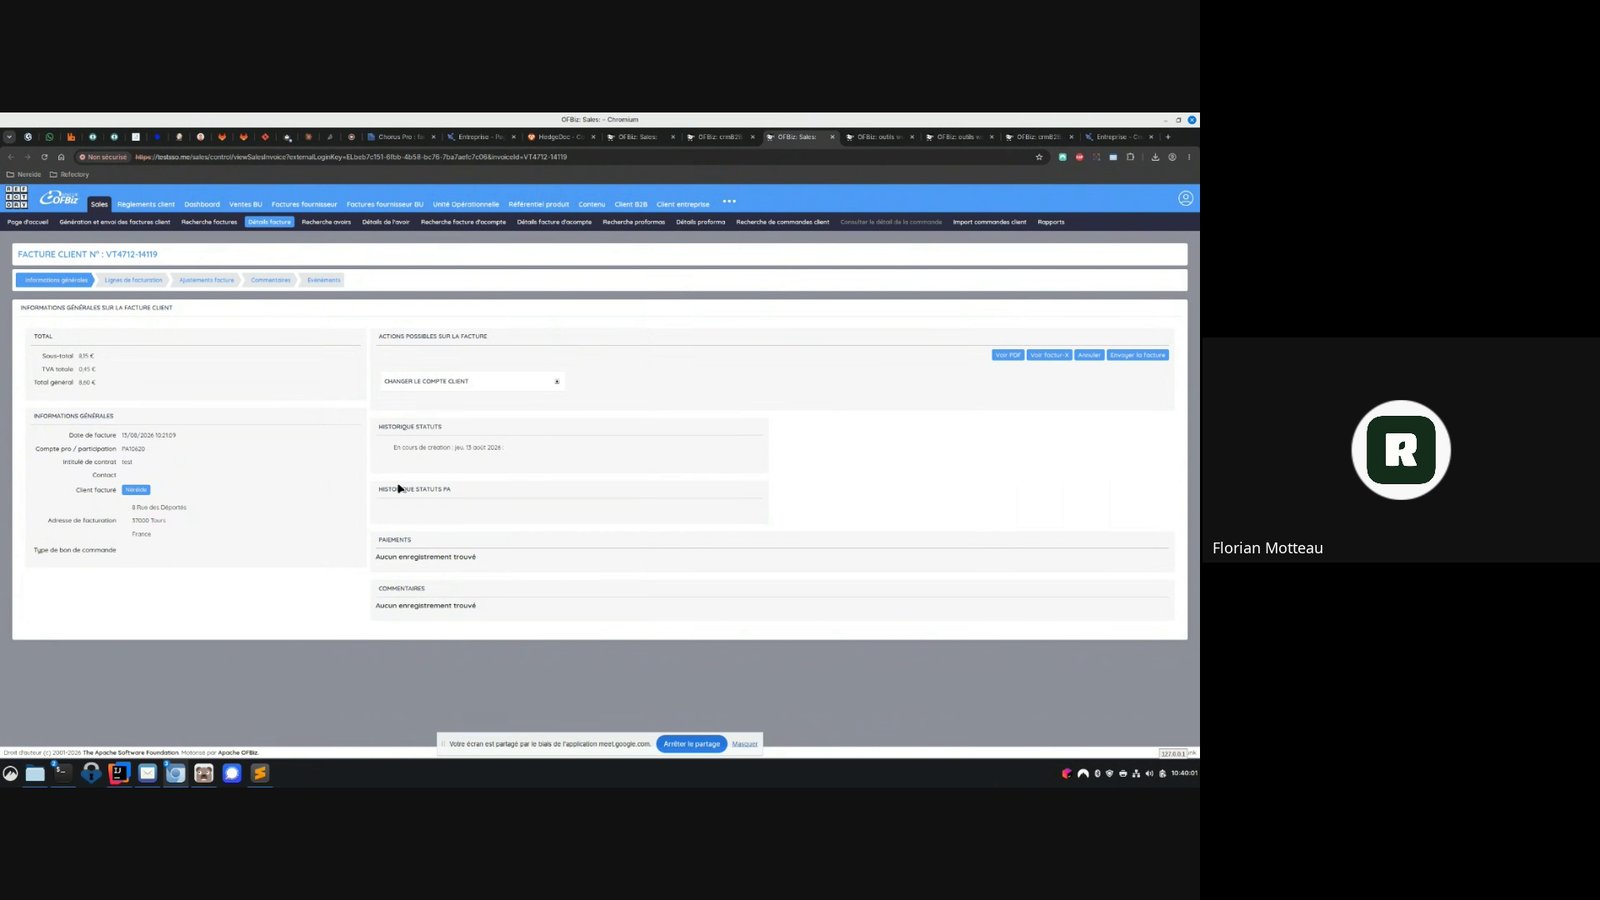Viewport: 1600px width, 900px height.
Task: Open the 'Règlements client' menu
Action: [x=146, y=204]
